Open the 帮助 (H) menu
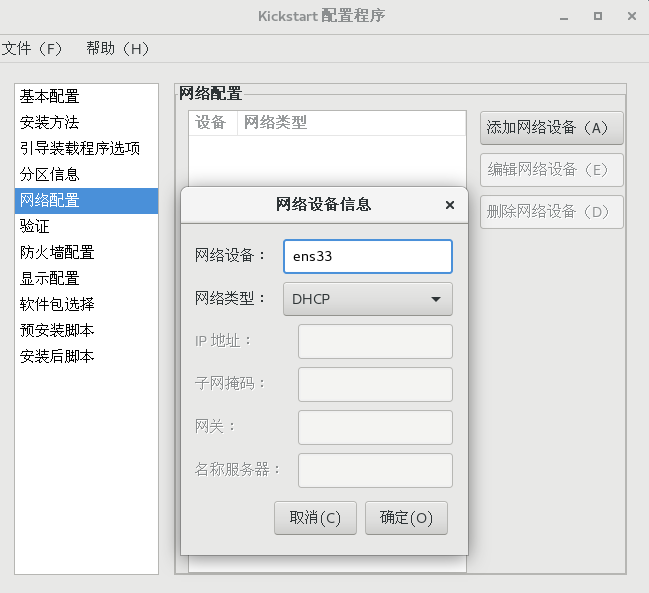The image size is (649, 593). coord(118,48)
